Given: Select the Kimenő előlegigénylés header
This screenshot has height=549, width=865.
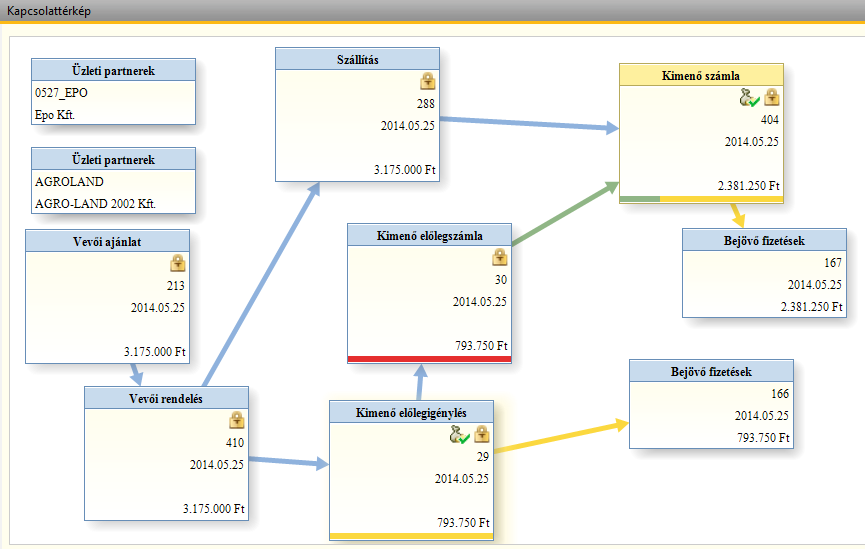Looking at the screenshot, I should 412,412.
